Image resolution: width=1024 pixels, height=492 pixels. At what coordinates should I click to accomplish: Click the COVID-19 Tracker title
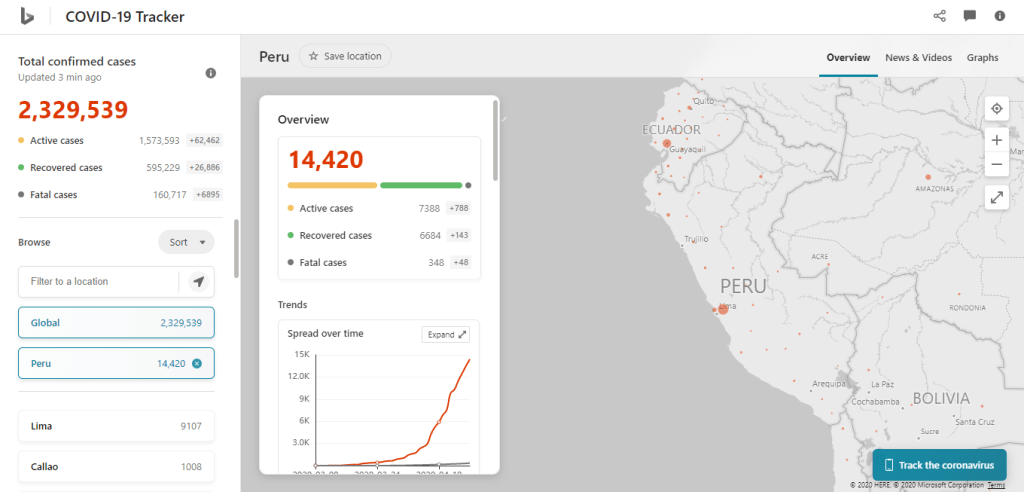[125, 17]
